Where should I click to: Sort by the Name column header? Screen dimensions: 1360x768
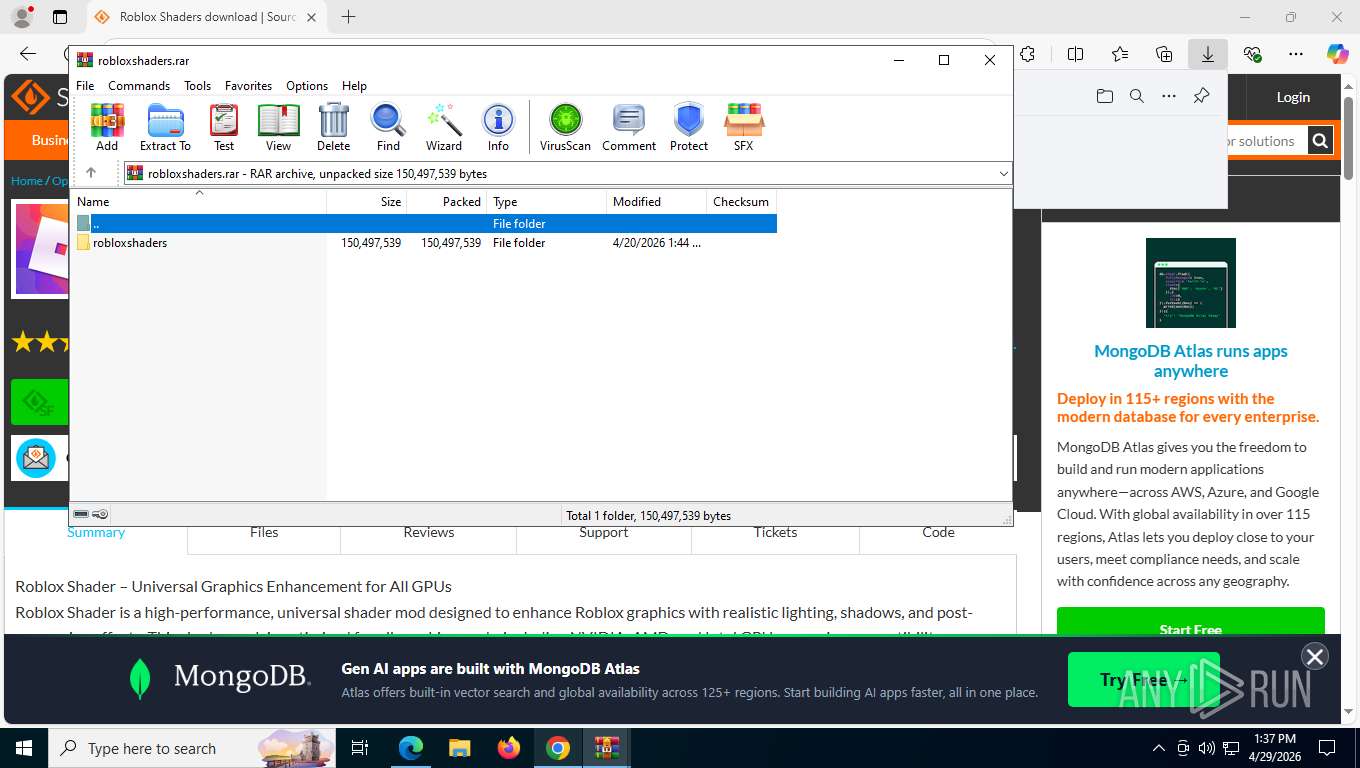(x=198, y=202)
